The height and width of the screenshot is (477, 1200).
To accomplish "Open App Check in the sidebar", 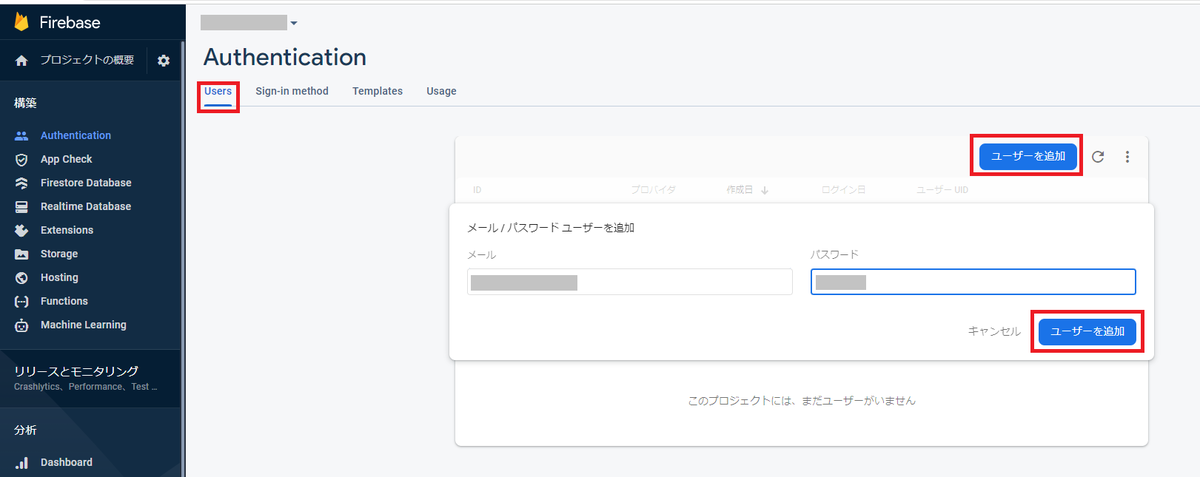I will coord(66,159).
